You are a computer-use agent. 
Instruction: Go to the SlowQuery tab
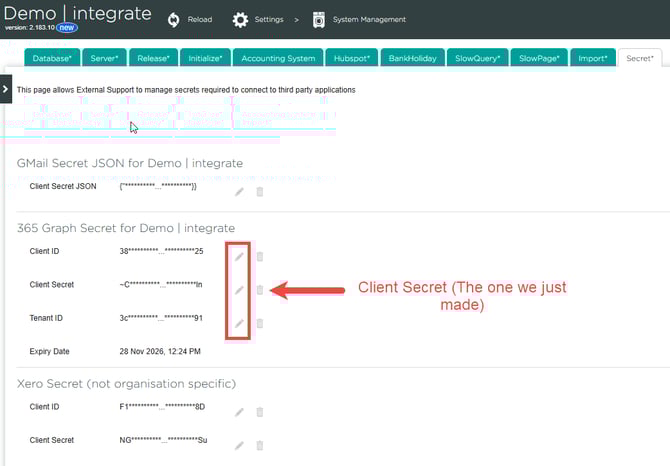475,58
